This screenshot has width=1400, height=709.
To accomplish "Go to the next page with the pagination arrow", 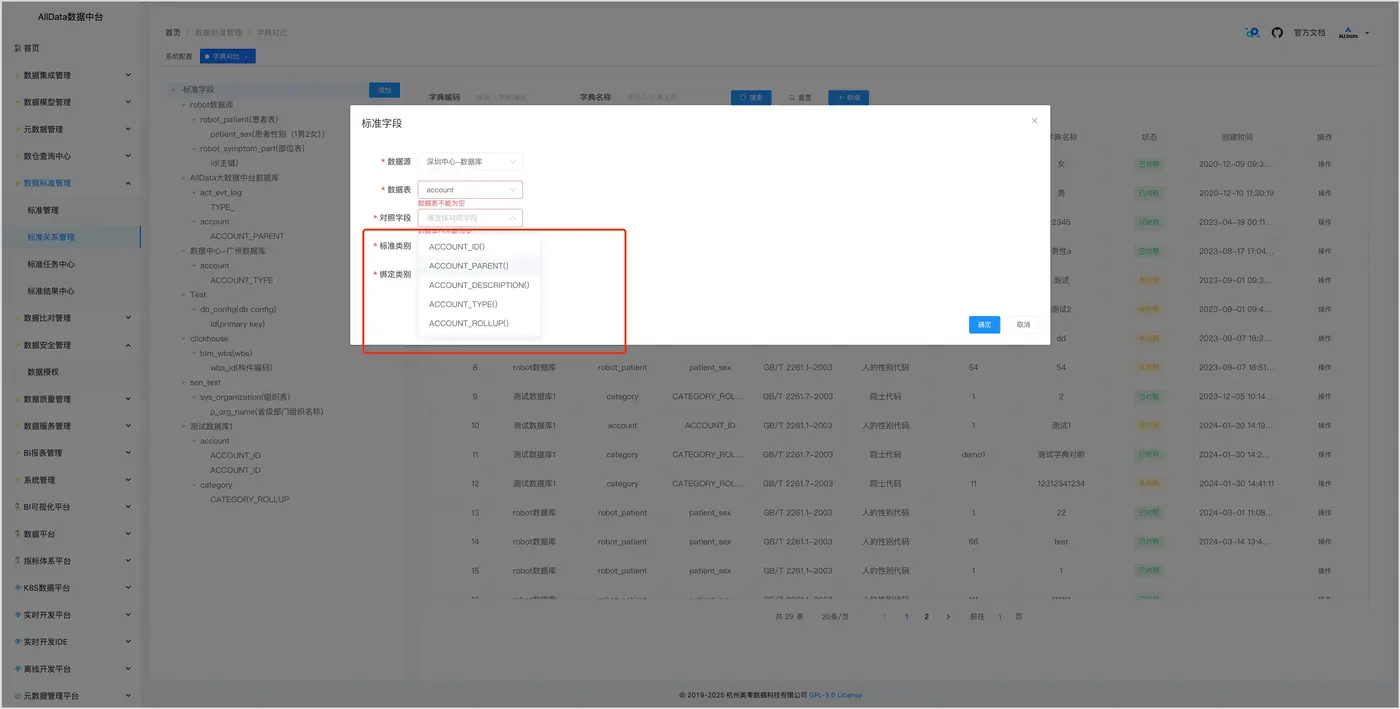I will coord(948,617).
